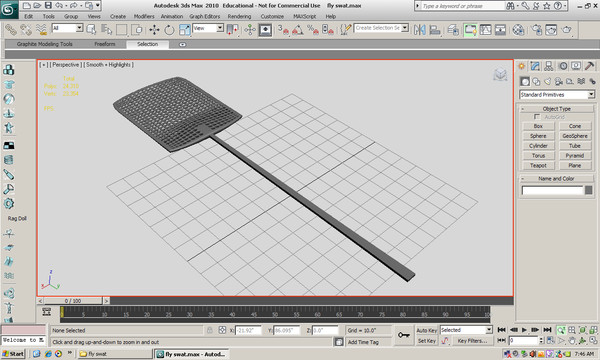Click reactor Cloth Collection shirt icon

tap(9, 84)
